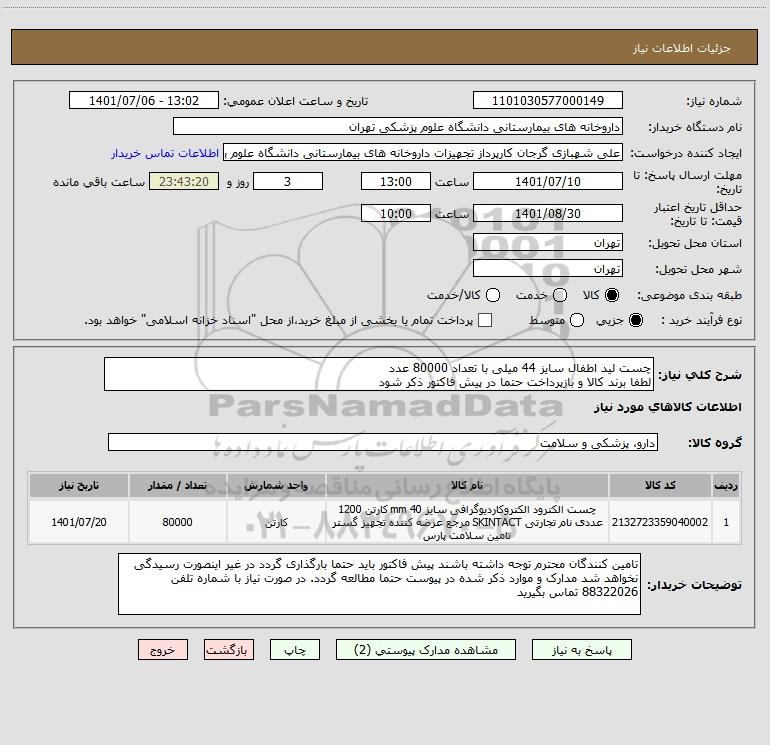Screen dimensions: 770x745
Task: Click the days remaining field showing 3
Action: 288,181
